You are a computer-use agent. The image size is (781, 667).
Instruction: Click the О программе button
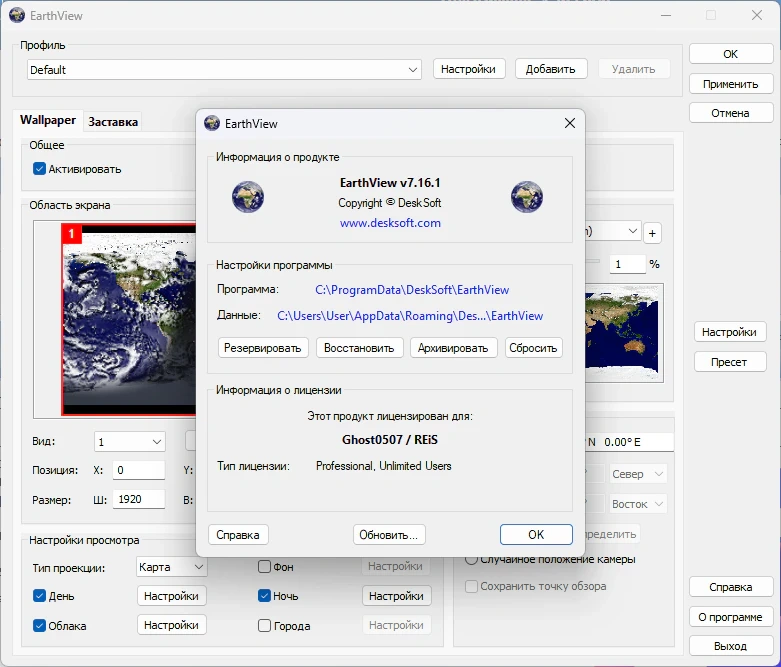point(731,617)
